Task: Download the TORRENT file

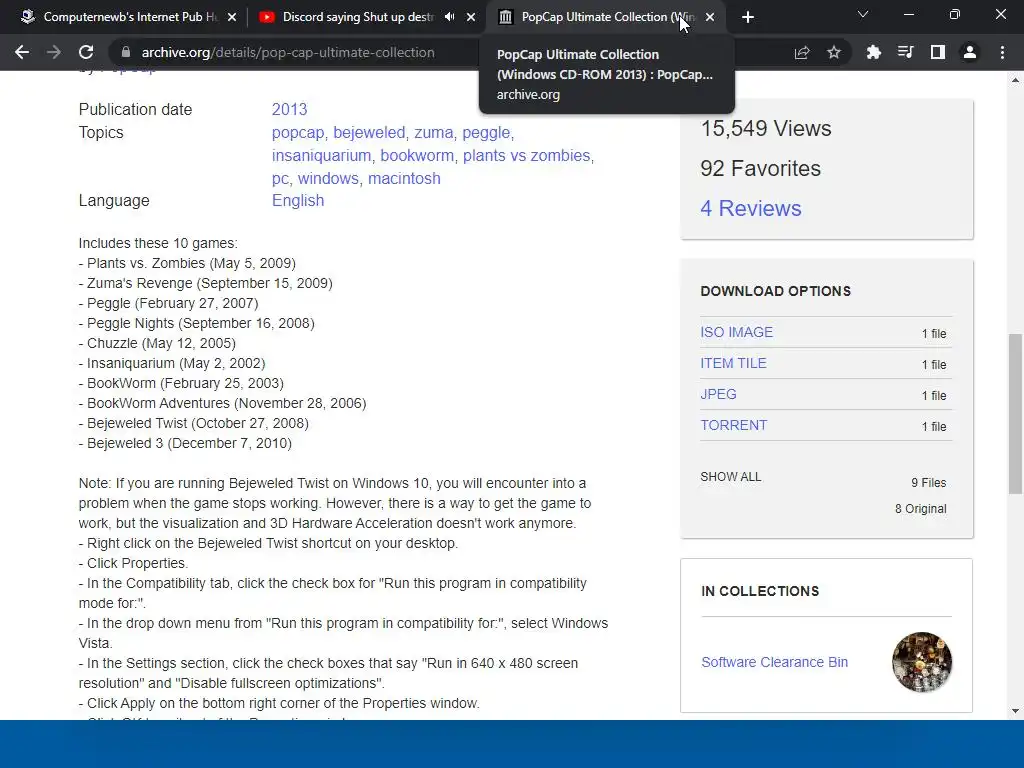Action: (x=734, y=425)
